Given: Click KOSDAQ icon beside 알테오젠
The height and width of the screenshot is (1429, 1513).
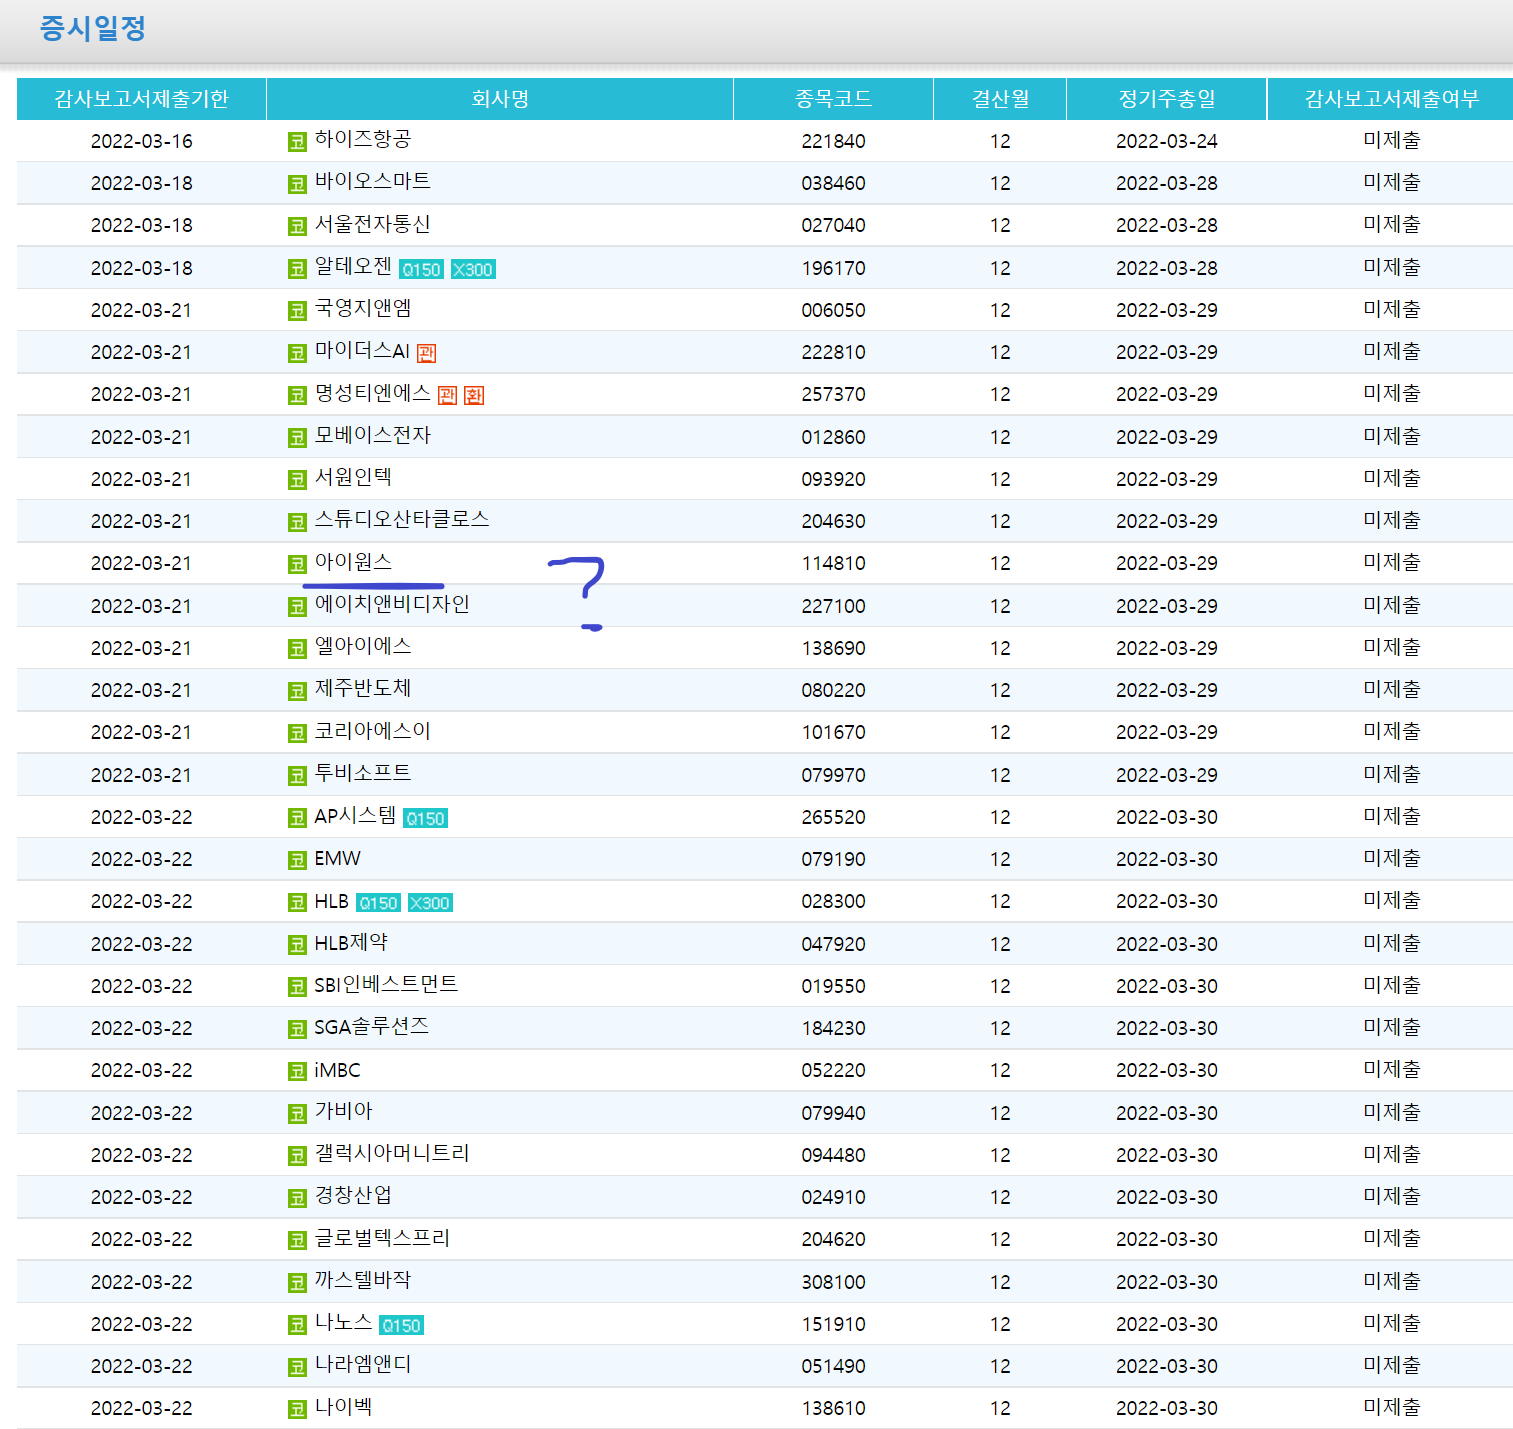Looking at the screenshot, I should (x=297, y=269).
